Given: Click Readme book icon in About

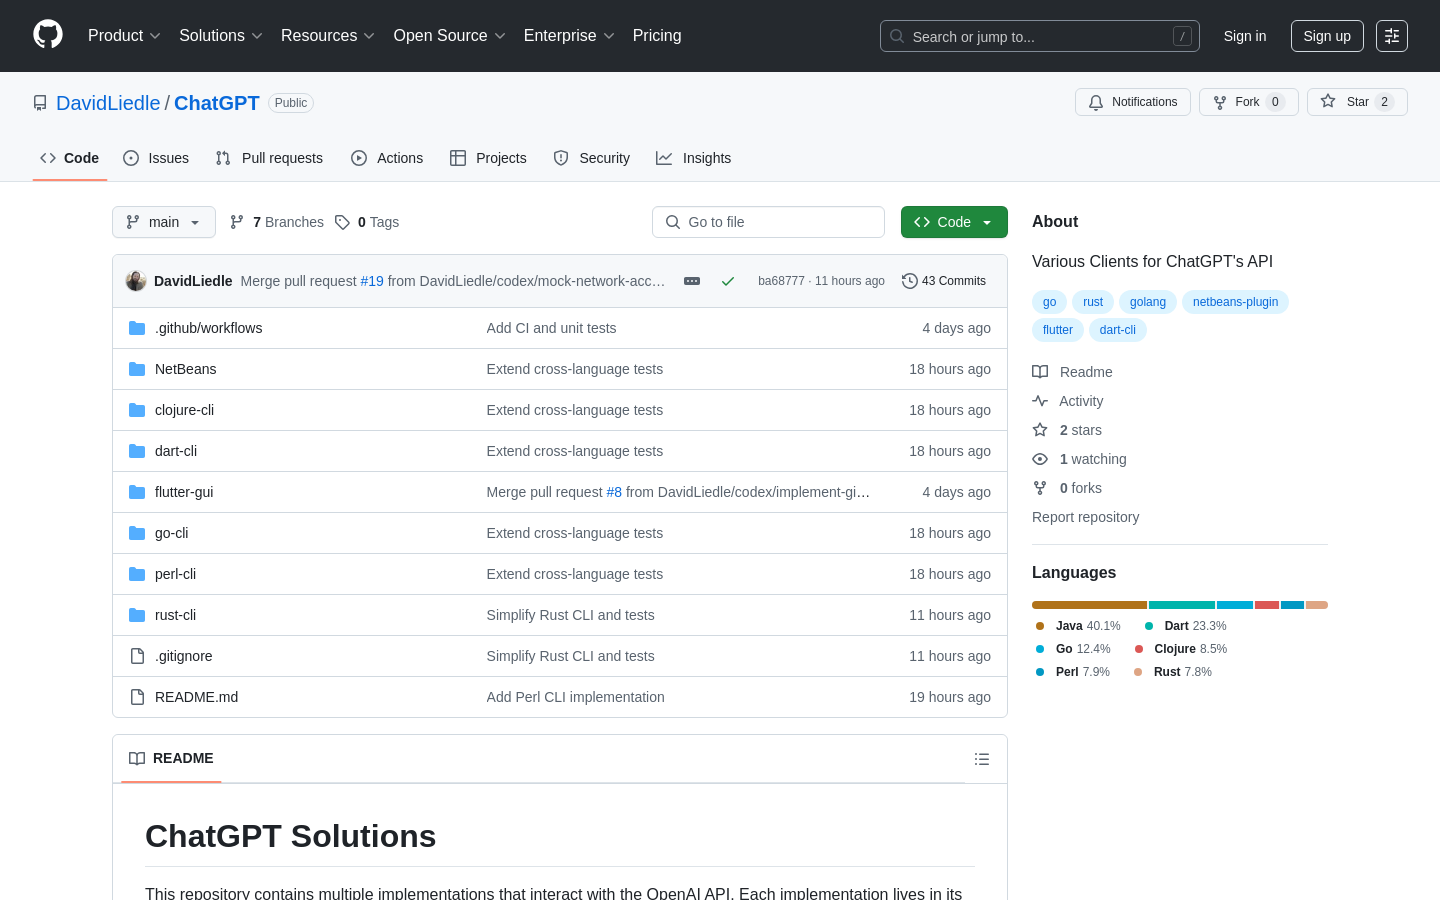Looking at the screenshot, I should click(1040, 372).
